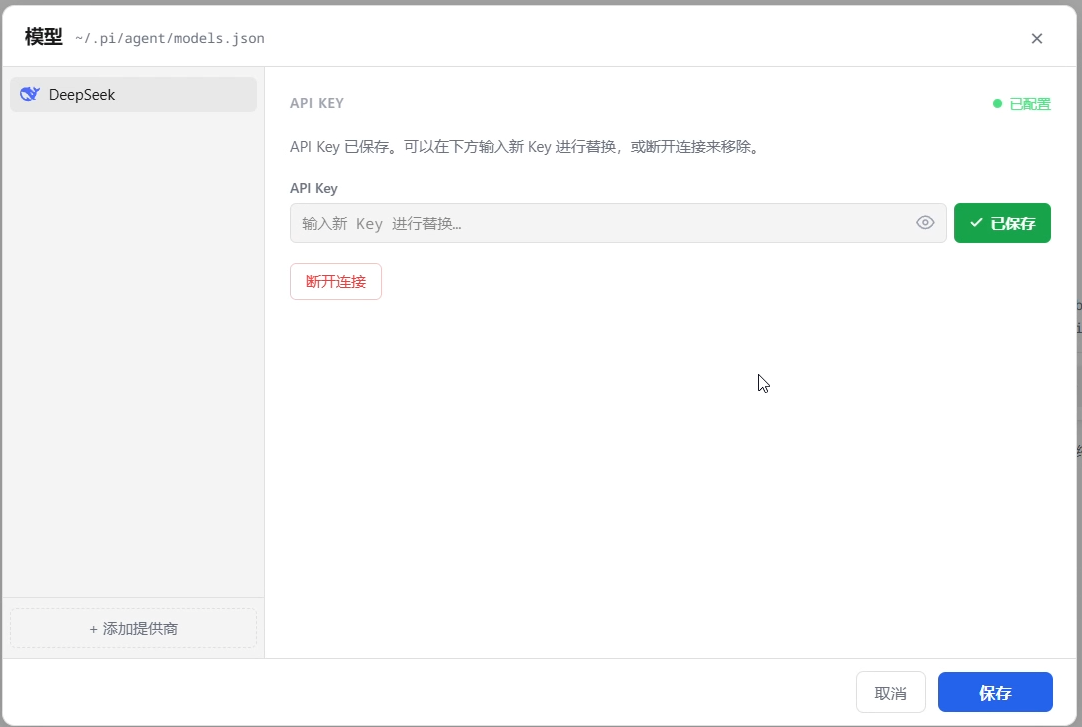Click the 已配置 status indicator
Viewport: 1082px width, 727px height.
1022,104
